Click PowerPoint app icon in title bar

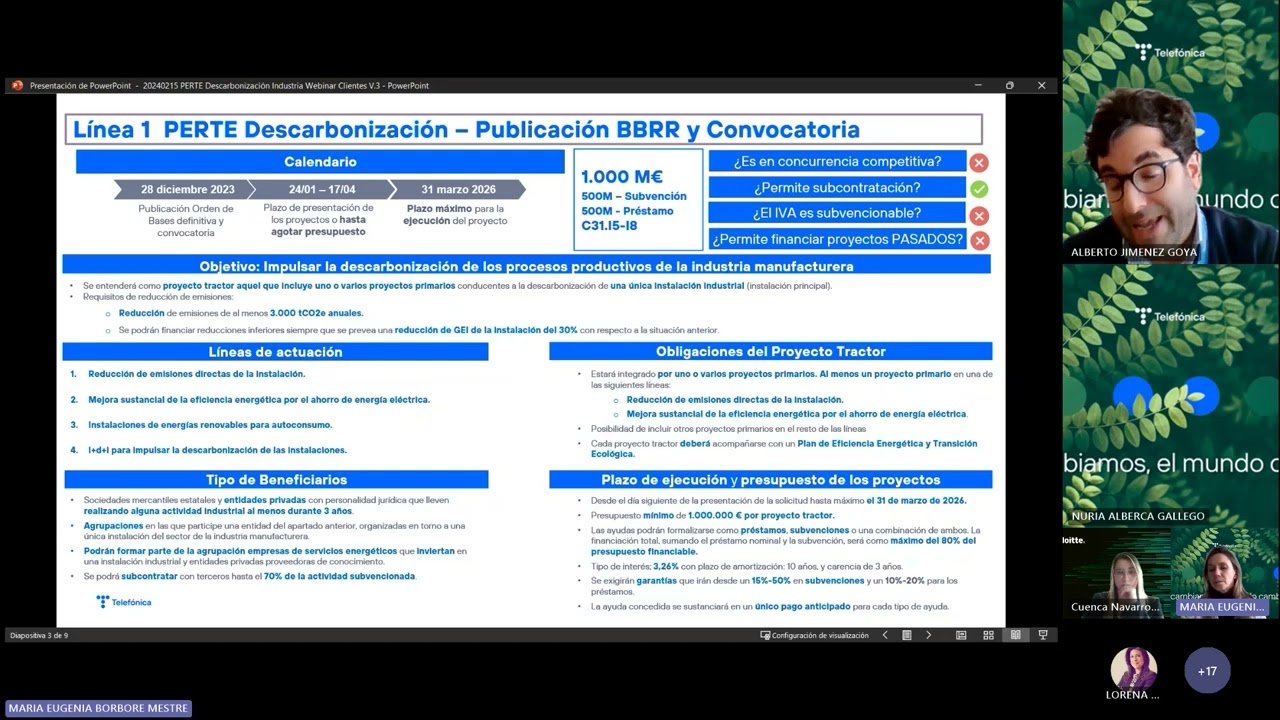tap(17, 86)
